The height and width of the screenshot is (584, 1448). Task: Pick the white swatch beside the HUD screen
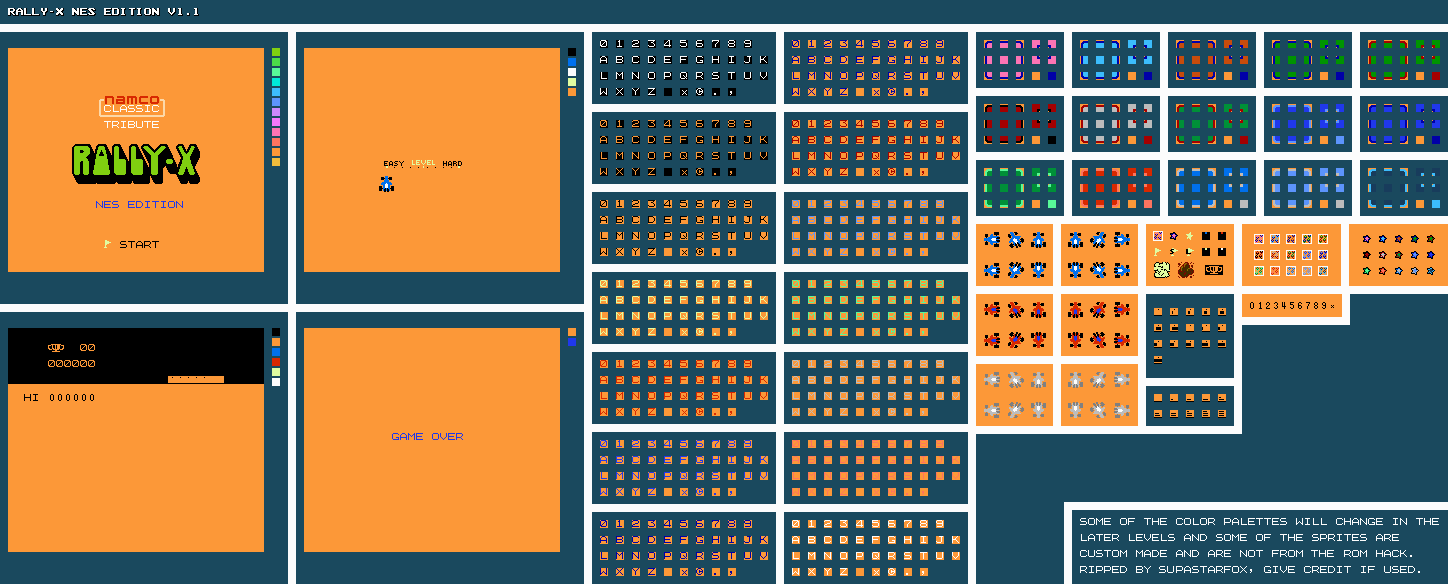coord(276,382)
